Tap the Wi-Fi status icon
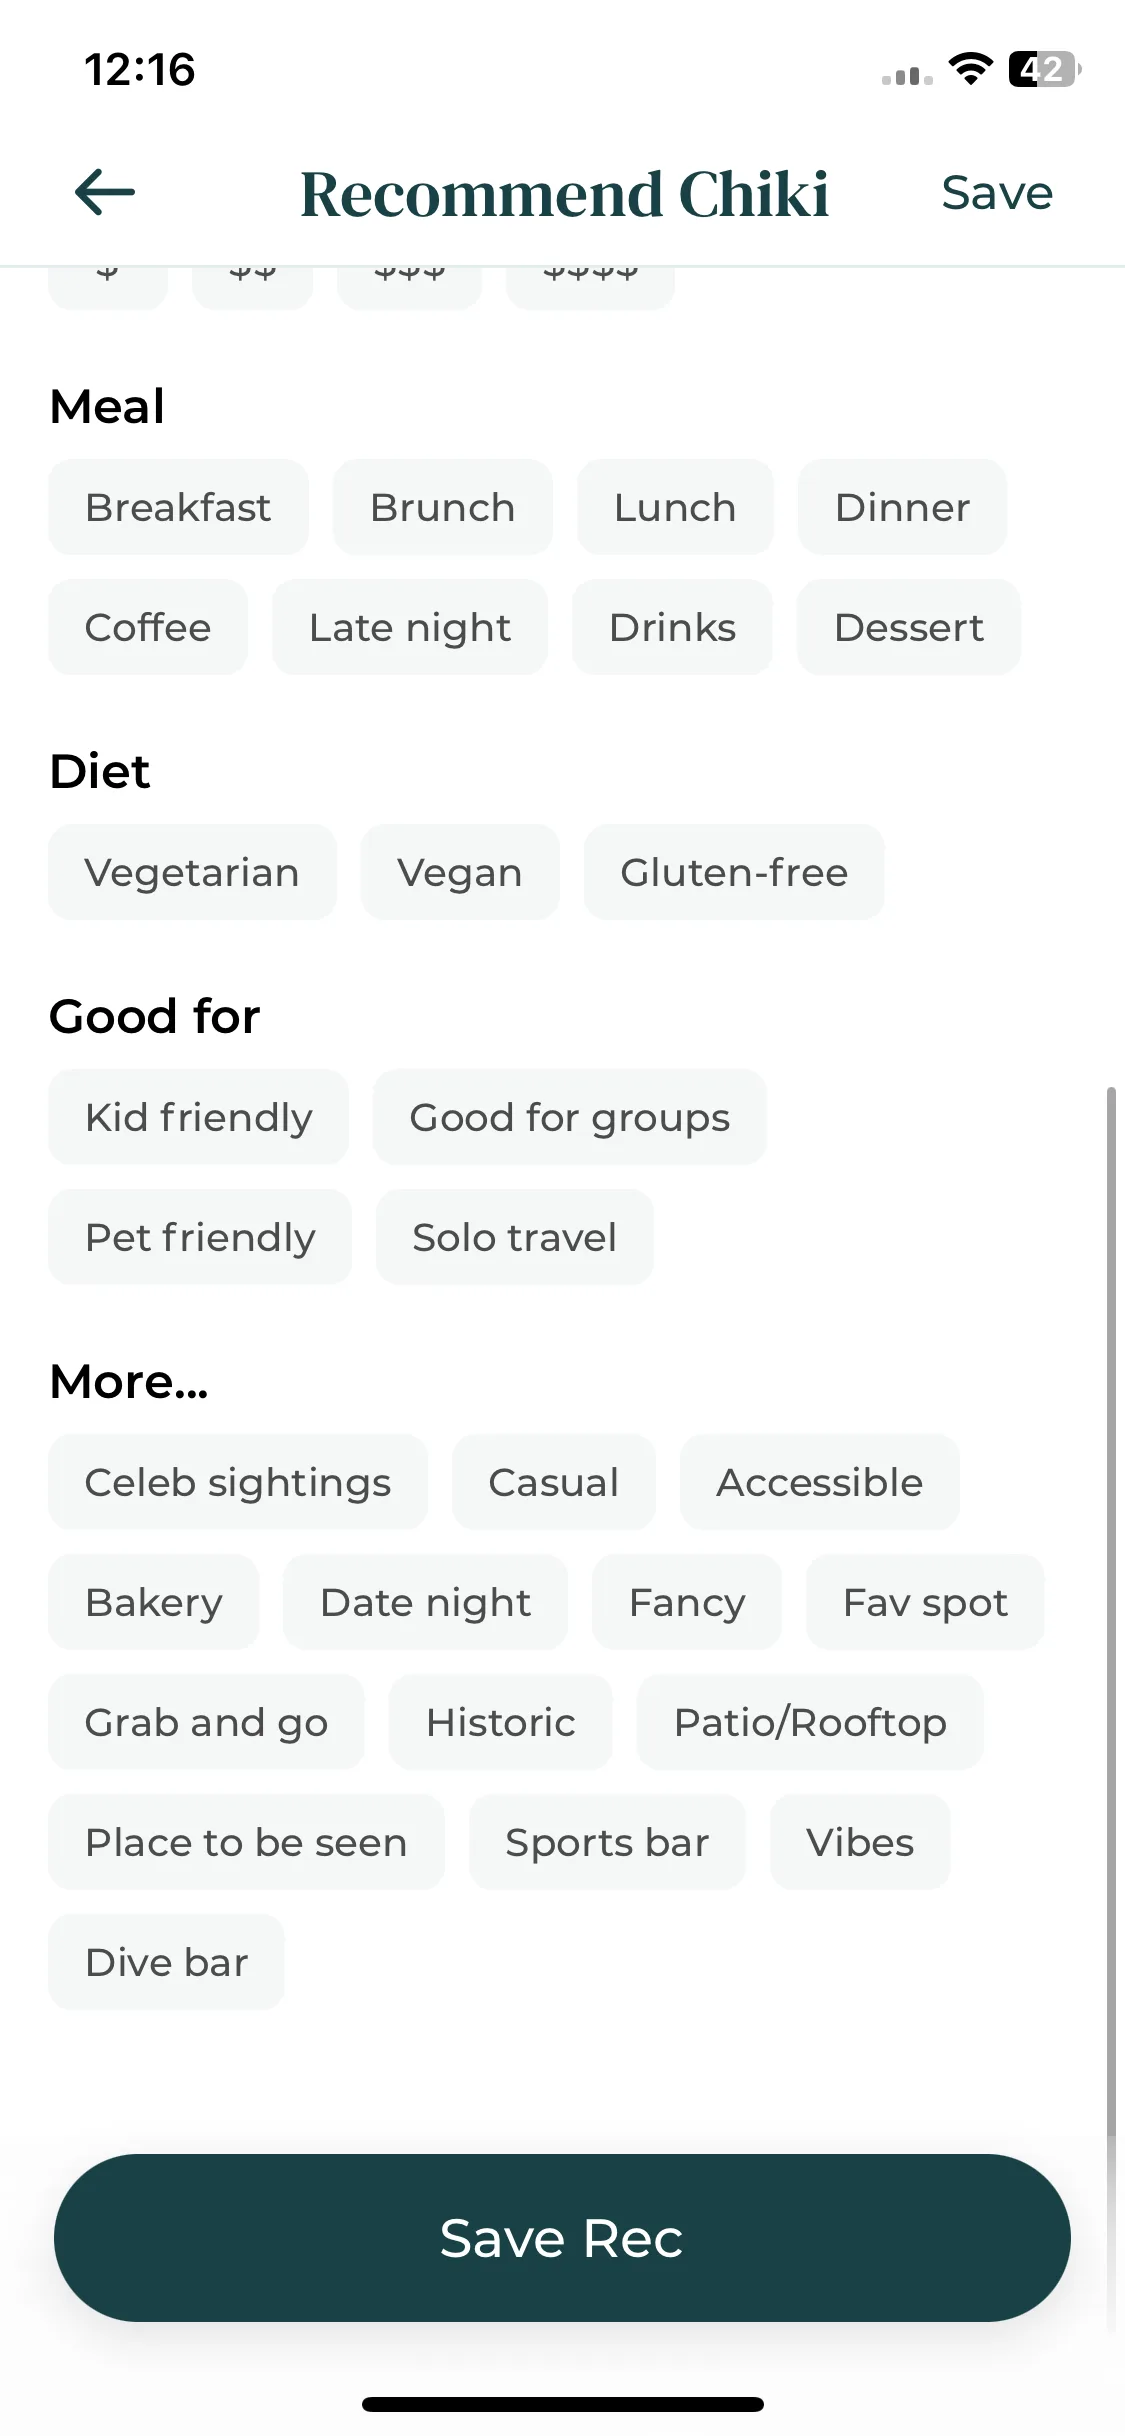This screenshot has height=2436, width=1125. 970,69
